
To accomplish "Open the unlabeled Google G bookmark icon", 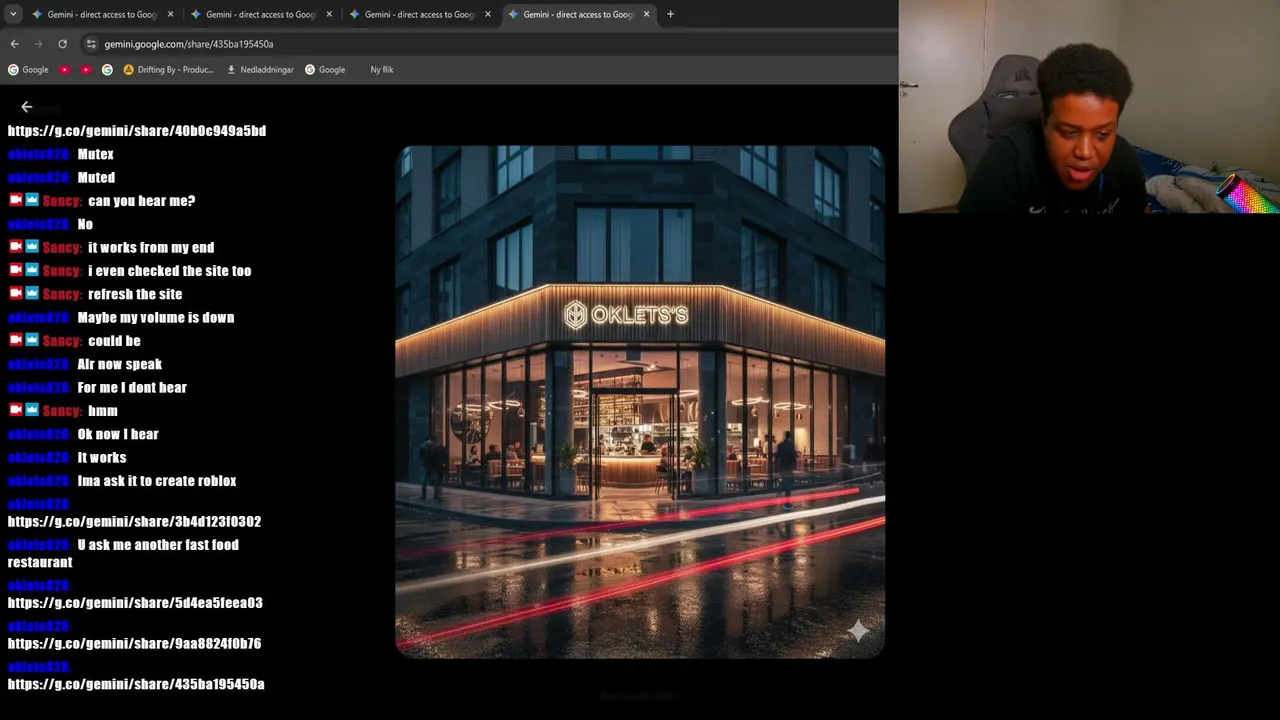I will [x=107, y=70].
